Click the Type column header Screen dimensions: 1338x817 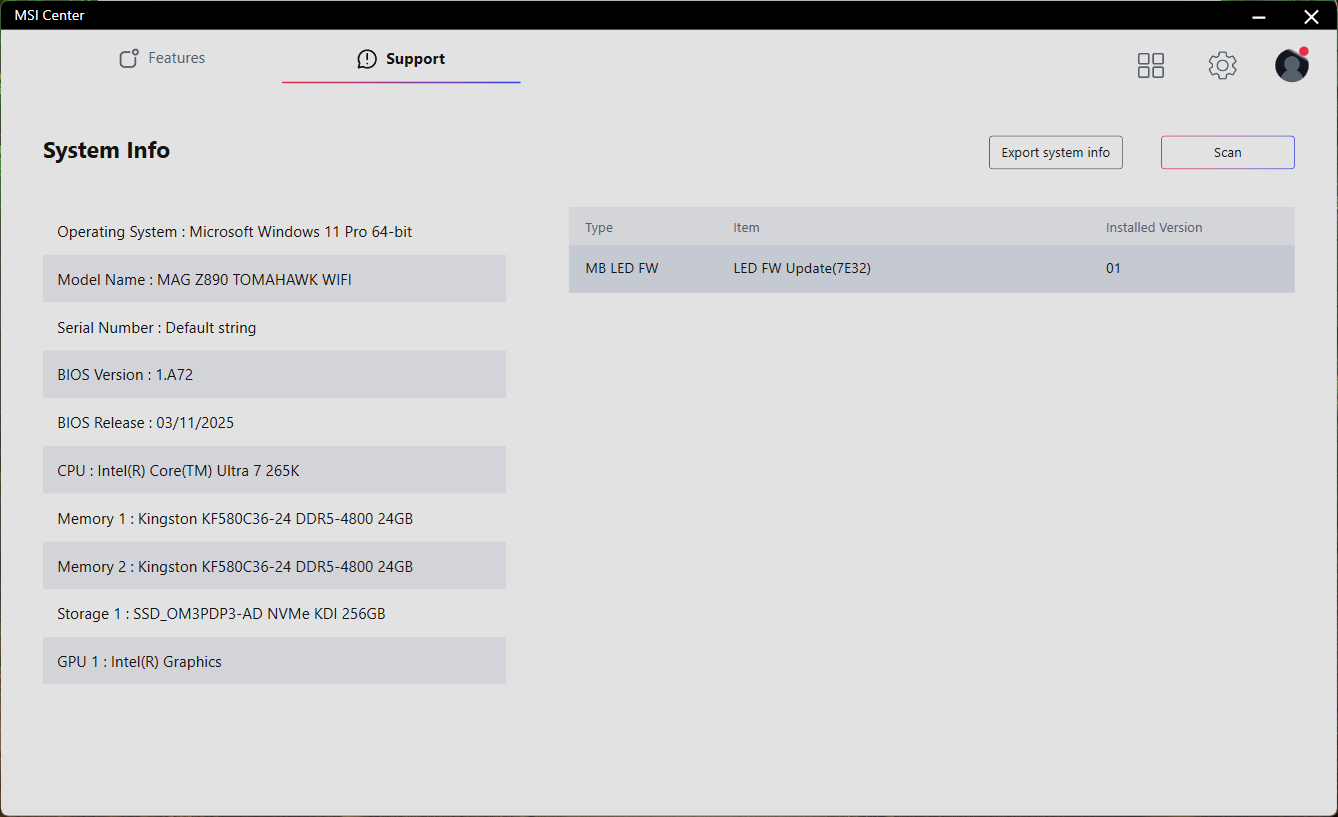coord(599,227)
